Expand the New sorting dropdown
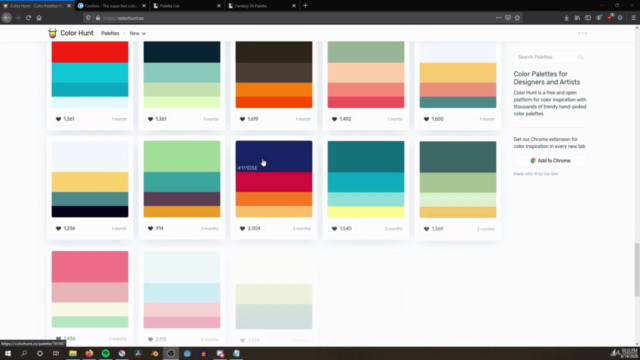Viewport: 640px width, 360px height. [138, 33]
